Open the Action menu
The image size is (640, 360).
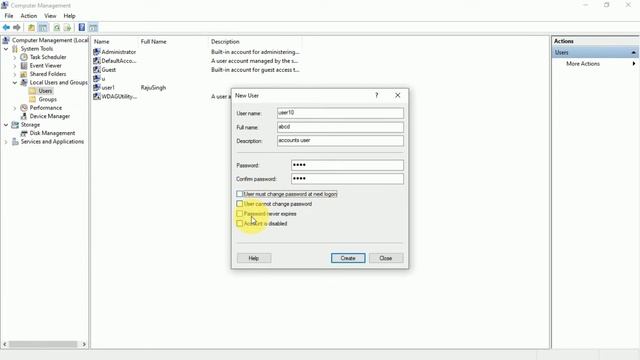[x=29, y=16]
